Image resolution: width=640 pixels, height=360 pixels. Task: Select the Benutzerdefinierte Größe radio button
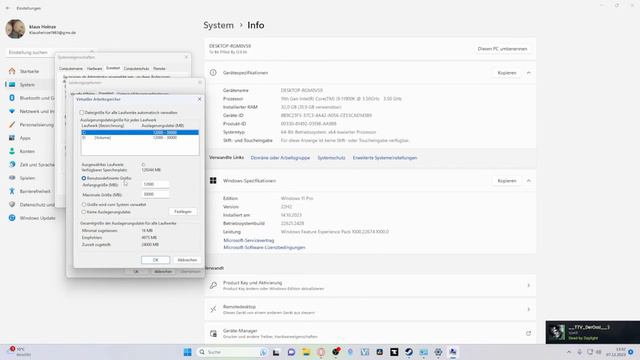tap(84, 178)
